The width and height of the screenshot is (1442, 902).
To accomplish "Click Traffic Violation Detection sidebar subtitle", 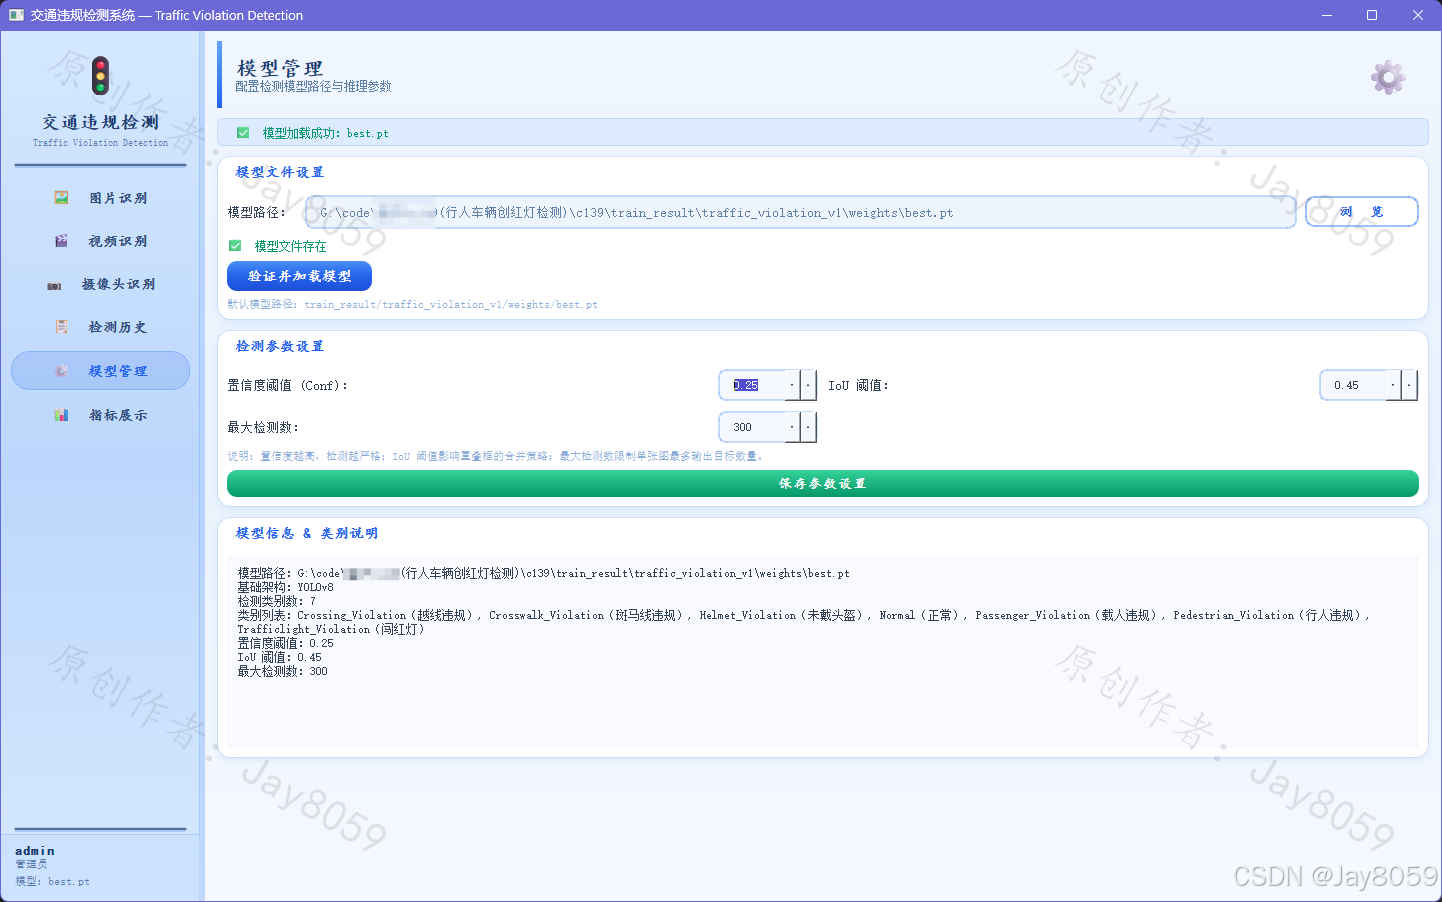I will click(x=100, y=143).
